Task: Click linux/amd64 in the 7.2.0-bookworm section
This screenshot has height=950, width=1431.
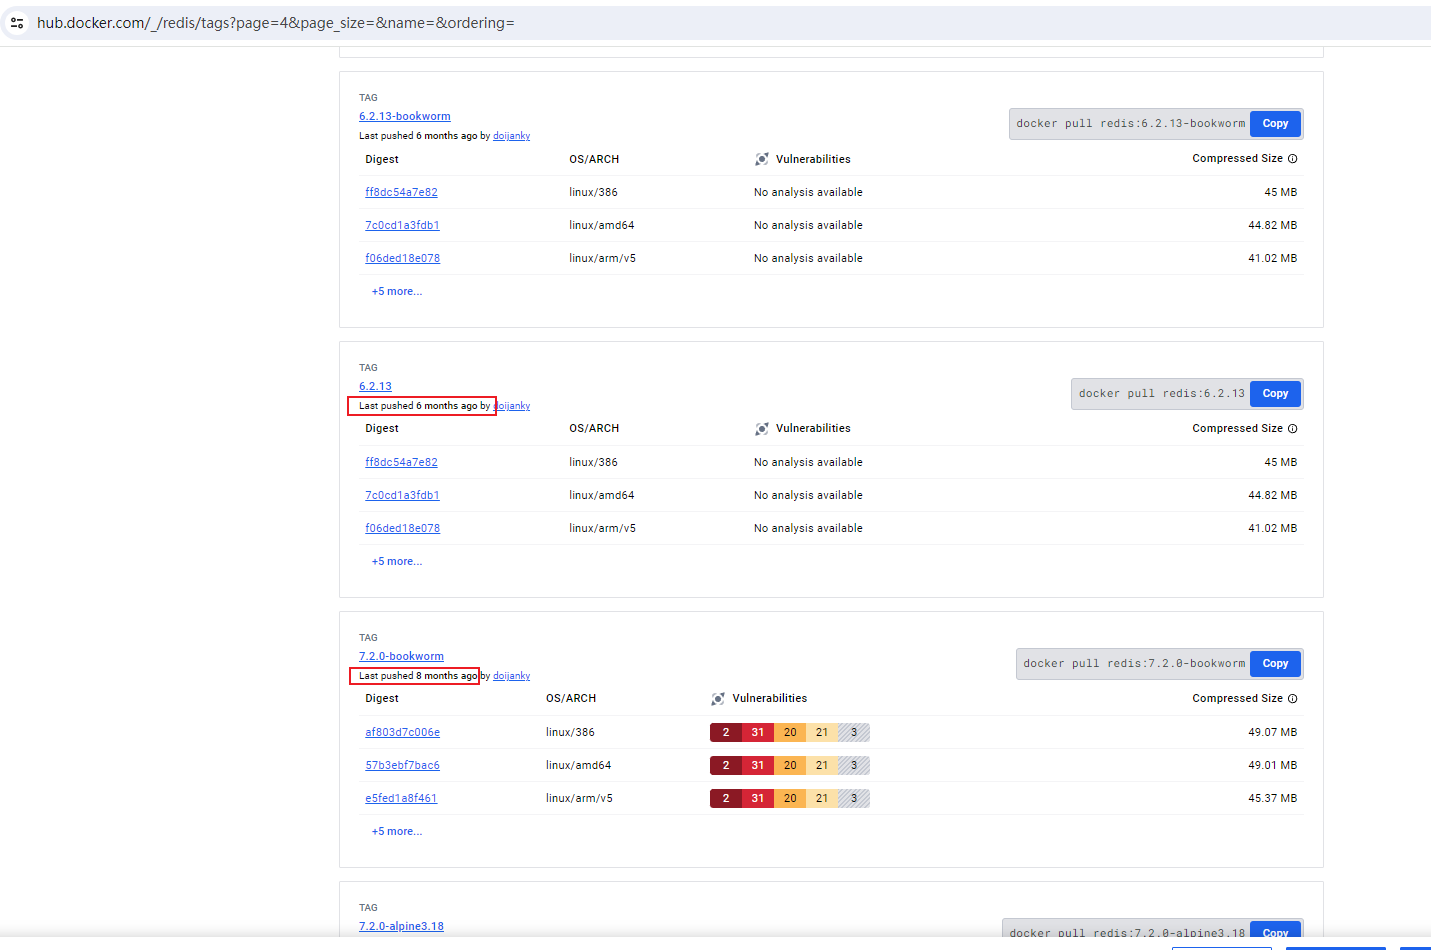Action: (x=578, y=765)
